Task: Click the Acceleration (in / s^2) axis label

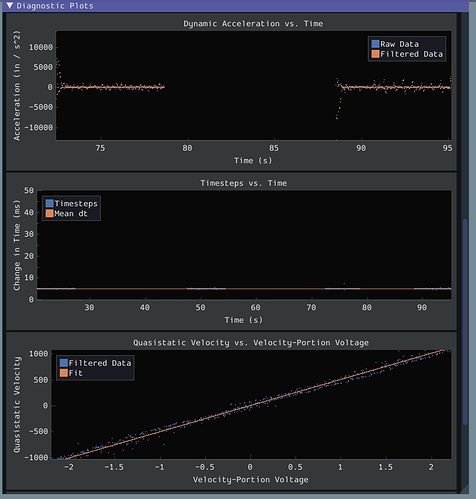Action: pyautogui.click(x=17, y=86)
